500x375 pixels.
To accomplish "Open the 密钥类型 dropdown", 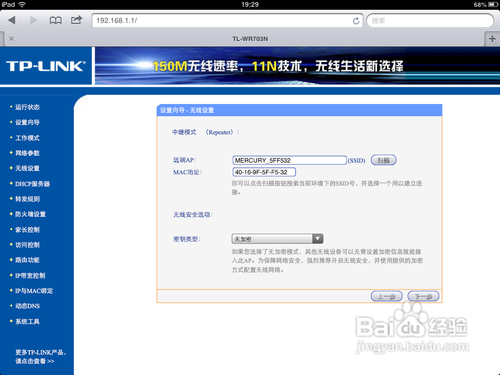I will (277, 239).
